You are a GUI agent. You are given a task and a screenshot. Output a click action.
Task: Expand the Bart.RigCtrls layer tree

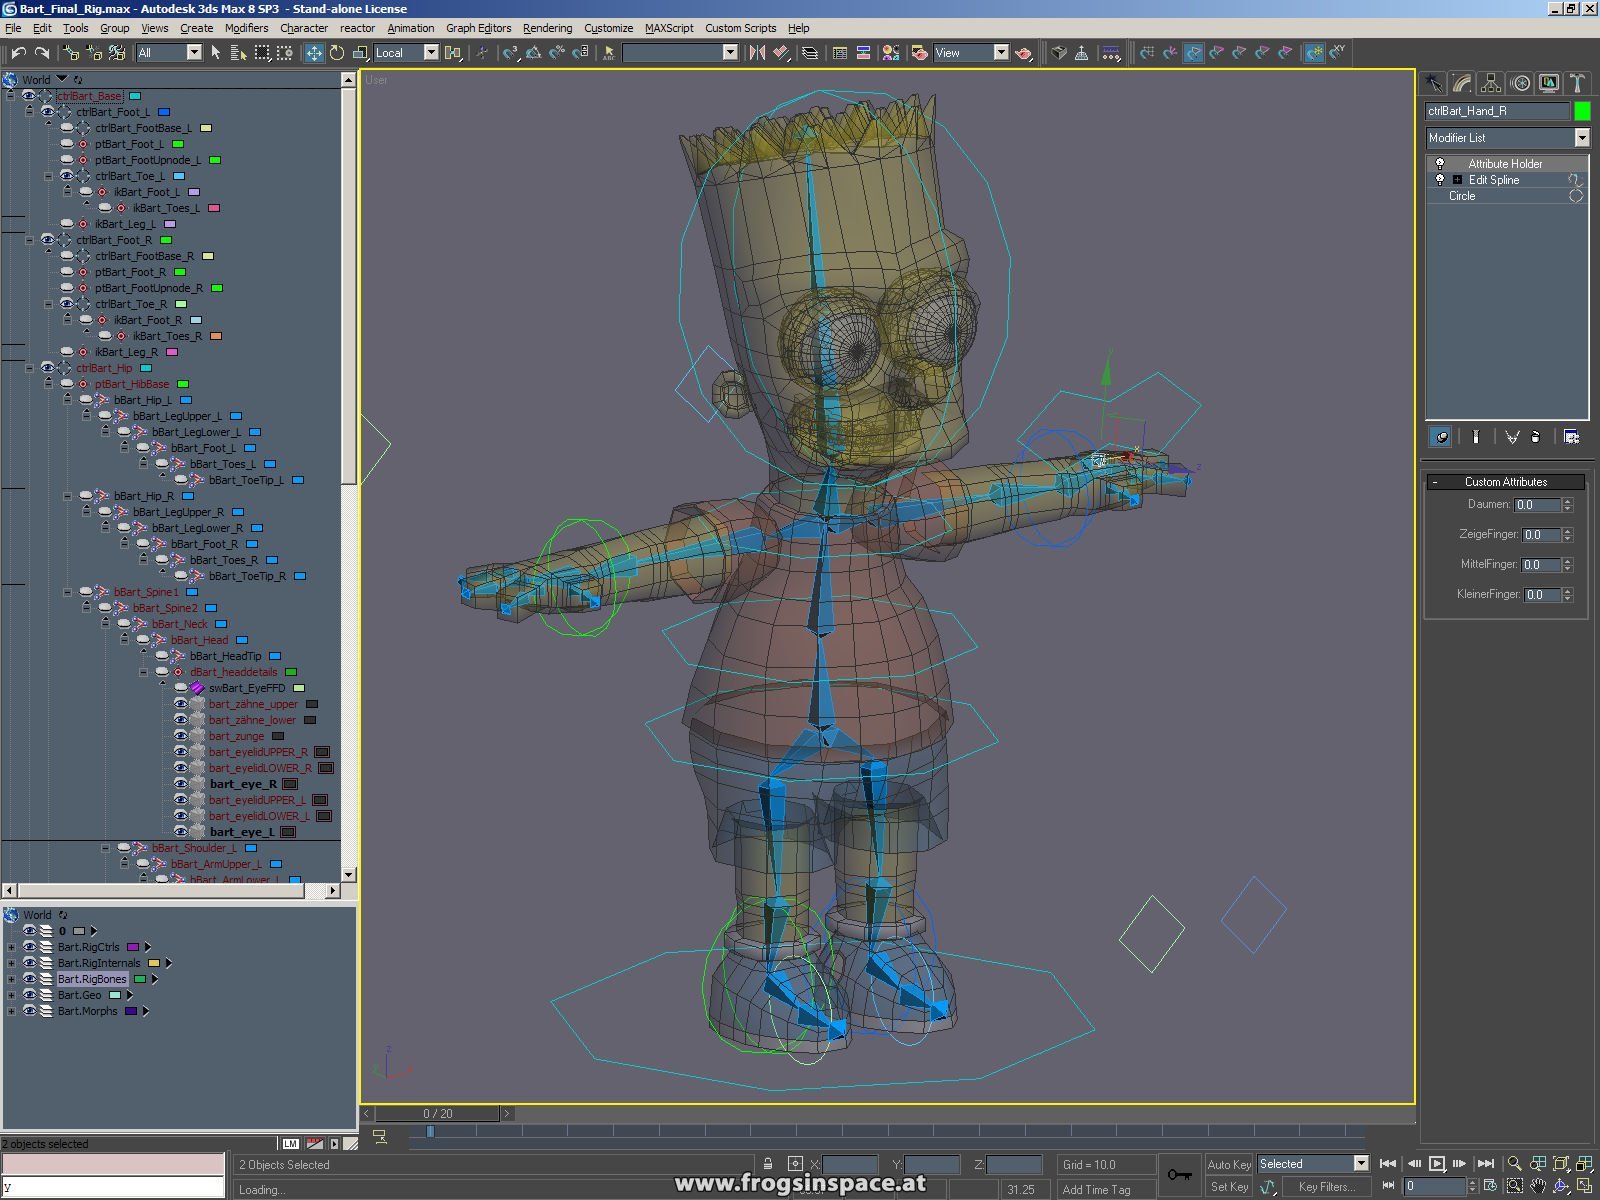(12, 947)
